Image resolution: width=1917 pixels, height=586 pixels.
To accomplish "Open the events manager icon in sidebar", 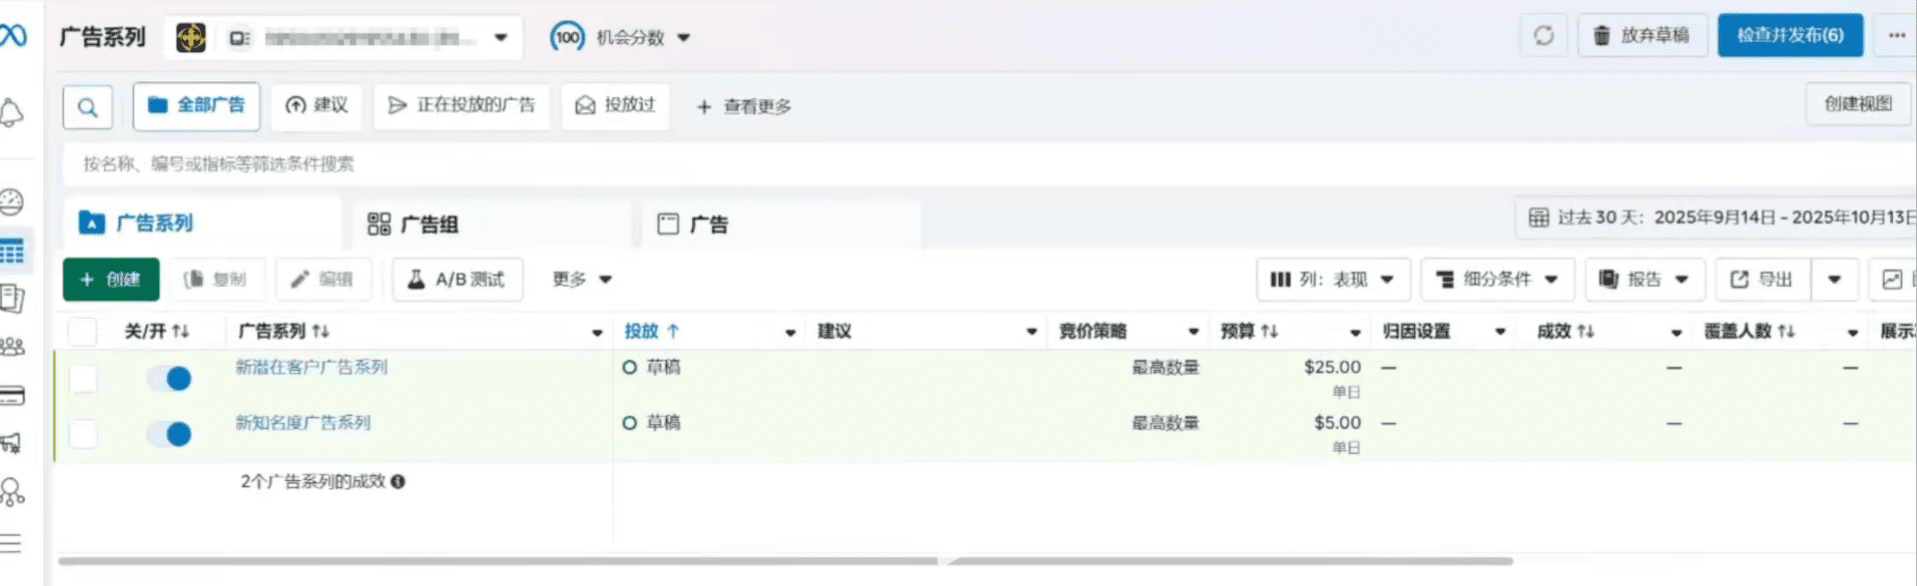I will pyautogui.click(x=12, y=491).
